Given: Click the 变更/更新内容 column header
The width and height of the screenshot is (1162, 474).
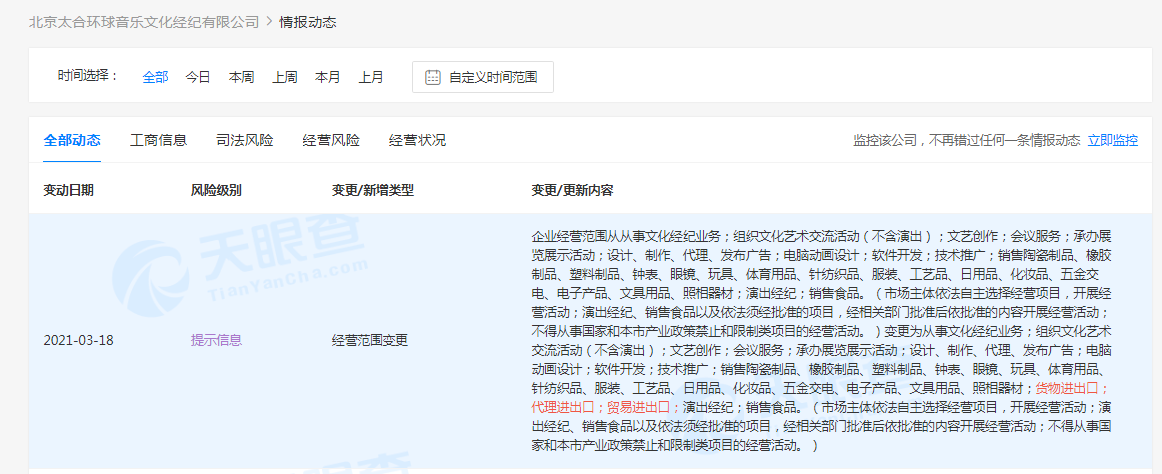Looking at the screenshot, I should point(572,190).
